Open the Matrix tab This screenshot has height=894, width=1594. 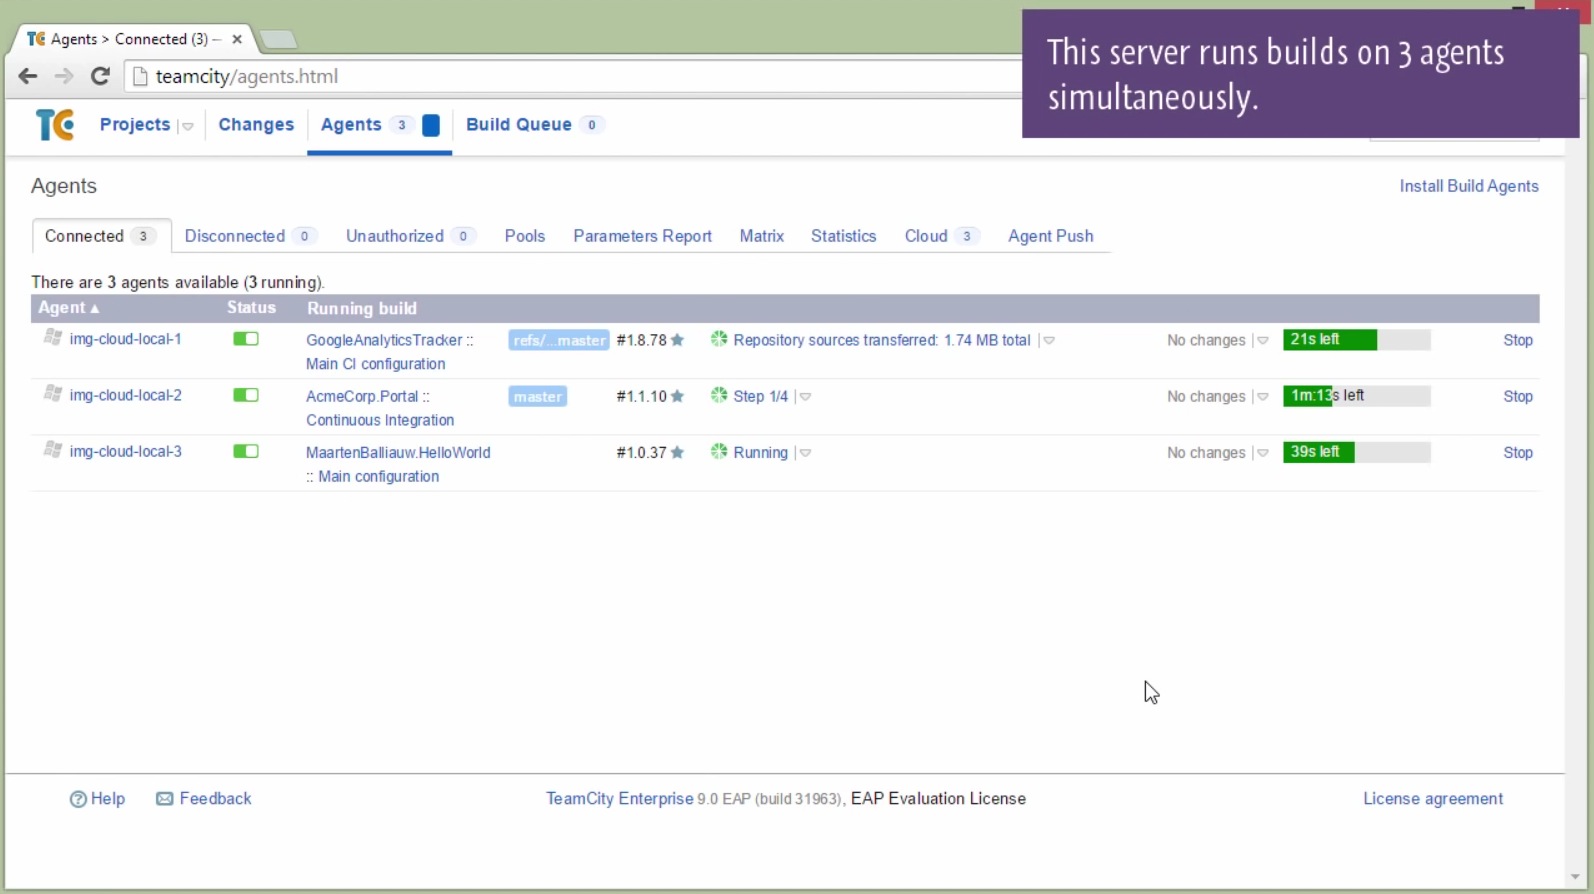point(762,236)
